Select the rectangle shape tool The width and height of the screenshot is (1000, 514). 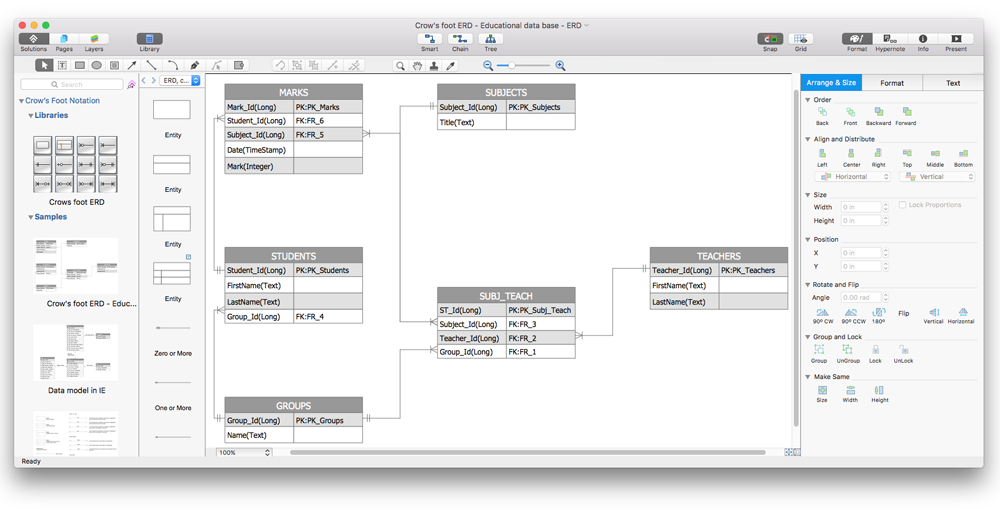click(x=80, y=65)
